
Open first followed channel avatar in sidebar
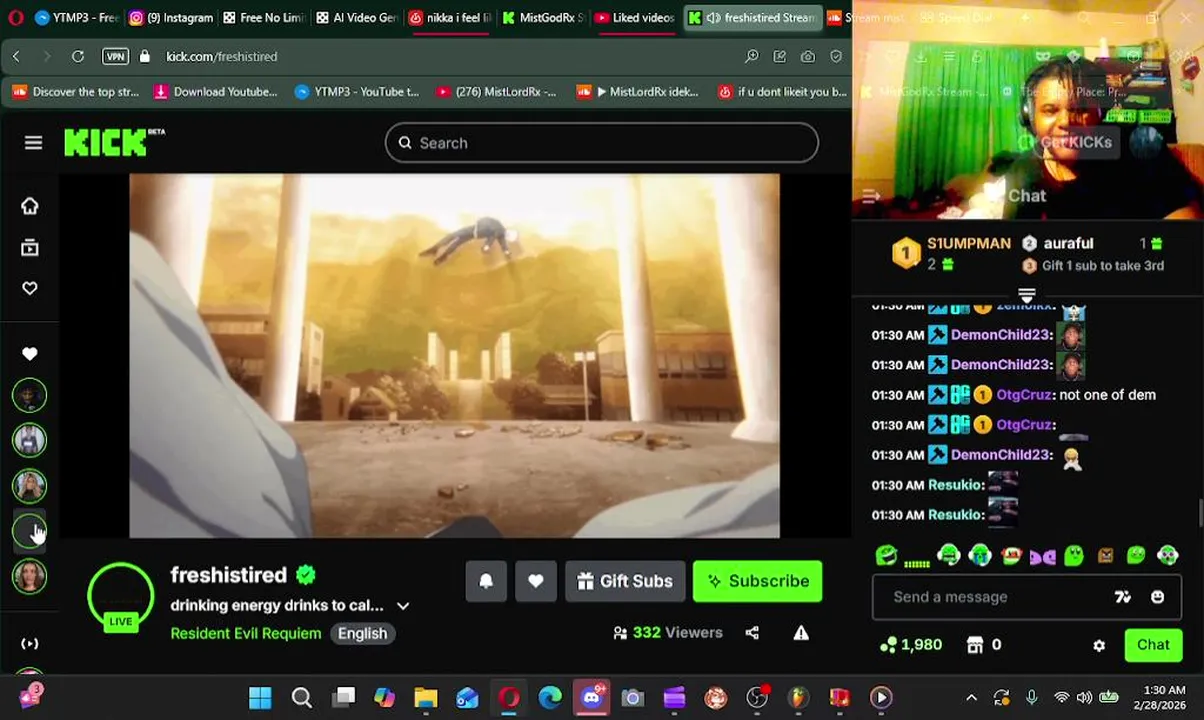pos(30,396)
